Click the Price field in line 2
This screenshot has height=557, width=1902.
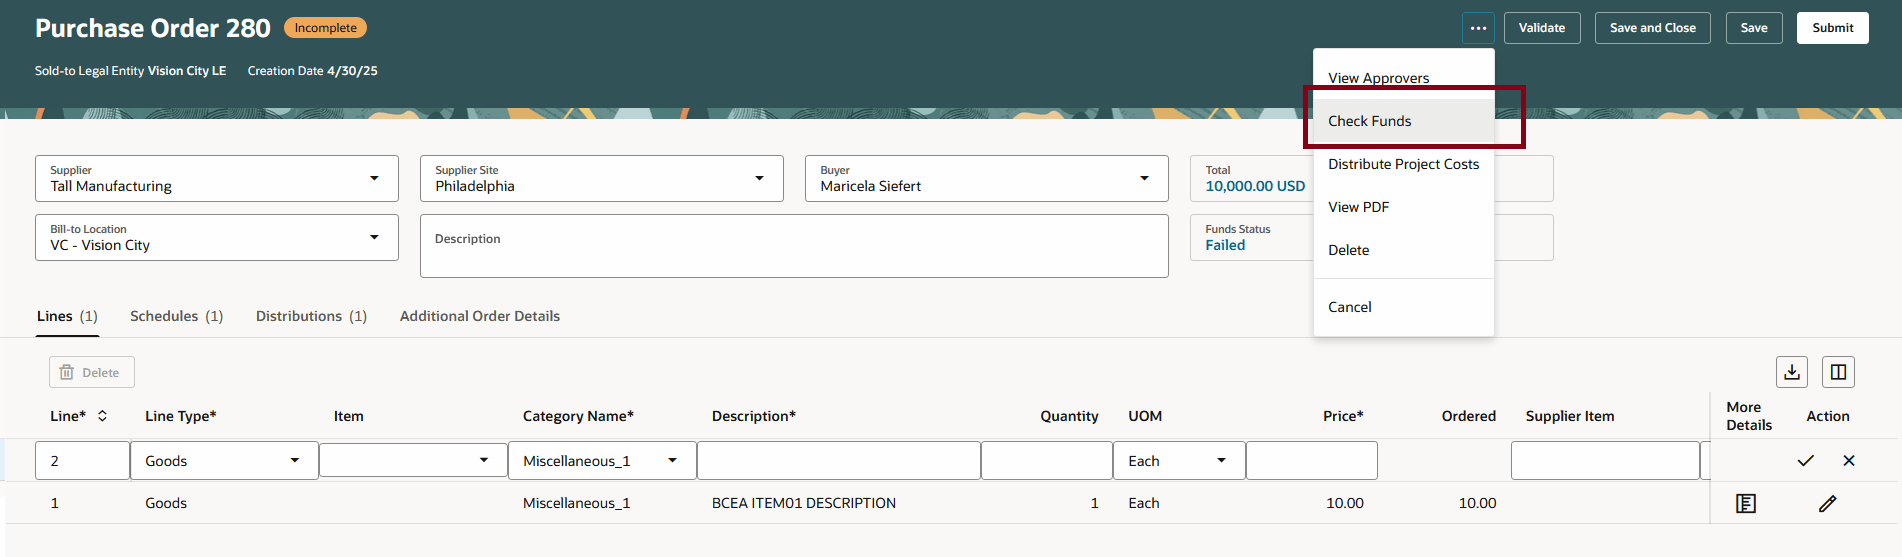pyautogui.click(x=1312, y=461)
